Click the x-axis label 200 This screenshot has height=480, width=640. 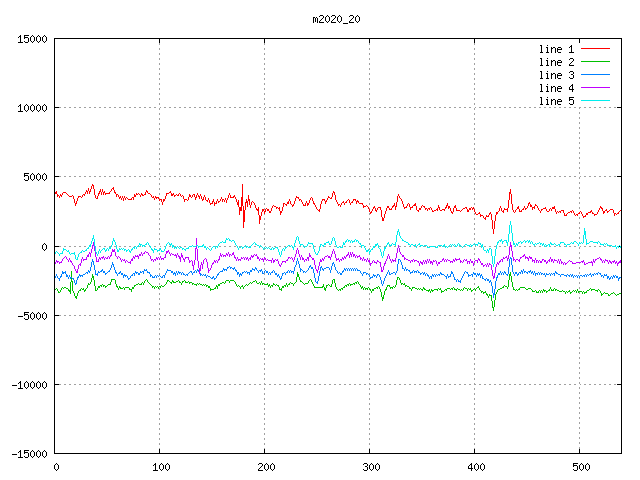point(266,467)
